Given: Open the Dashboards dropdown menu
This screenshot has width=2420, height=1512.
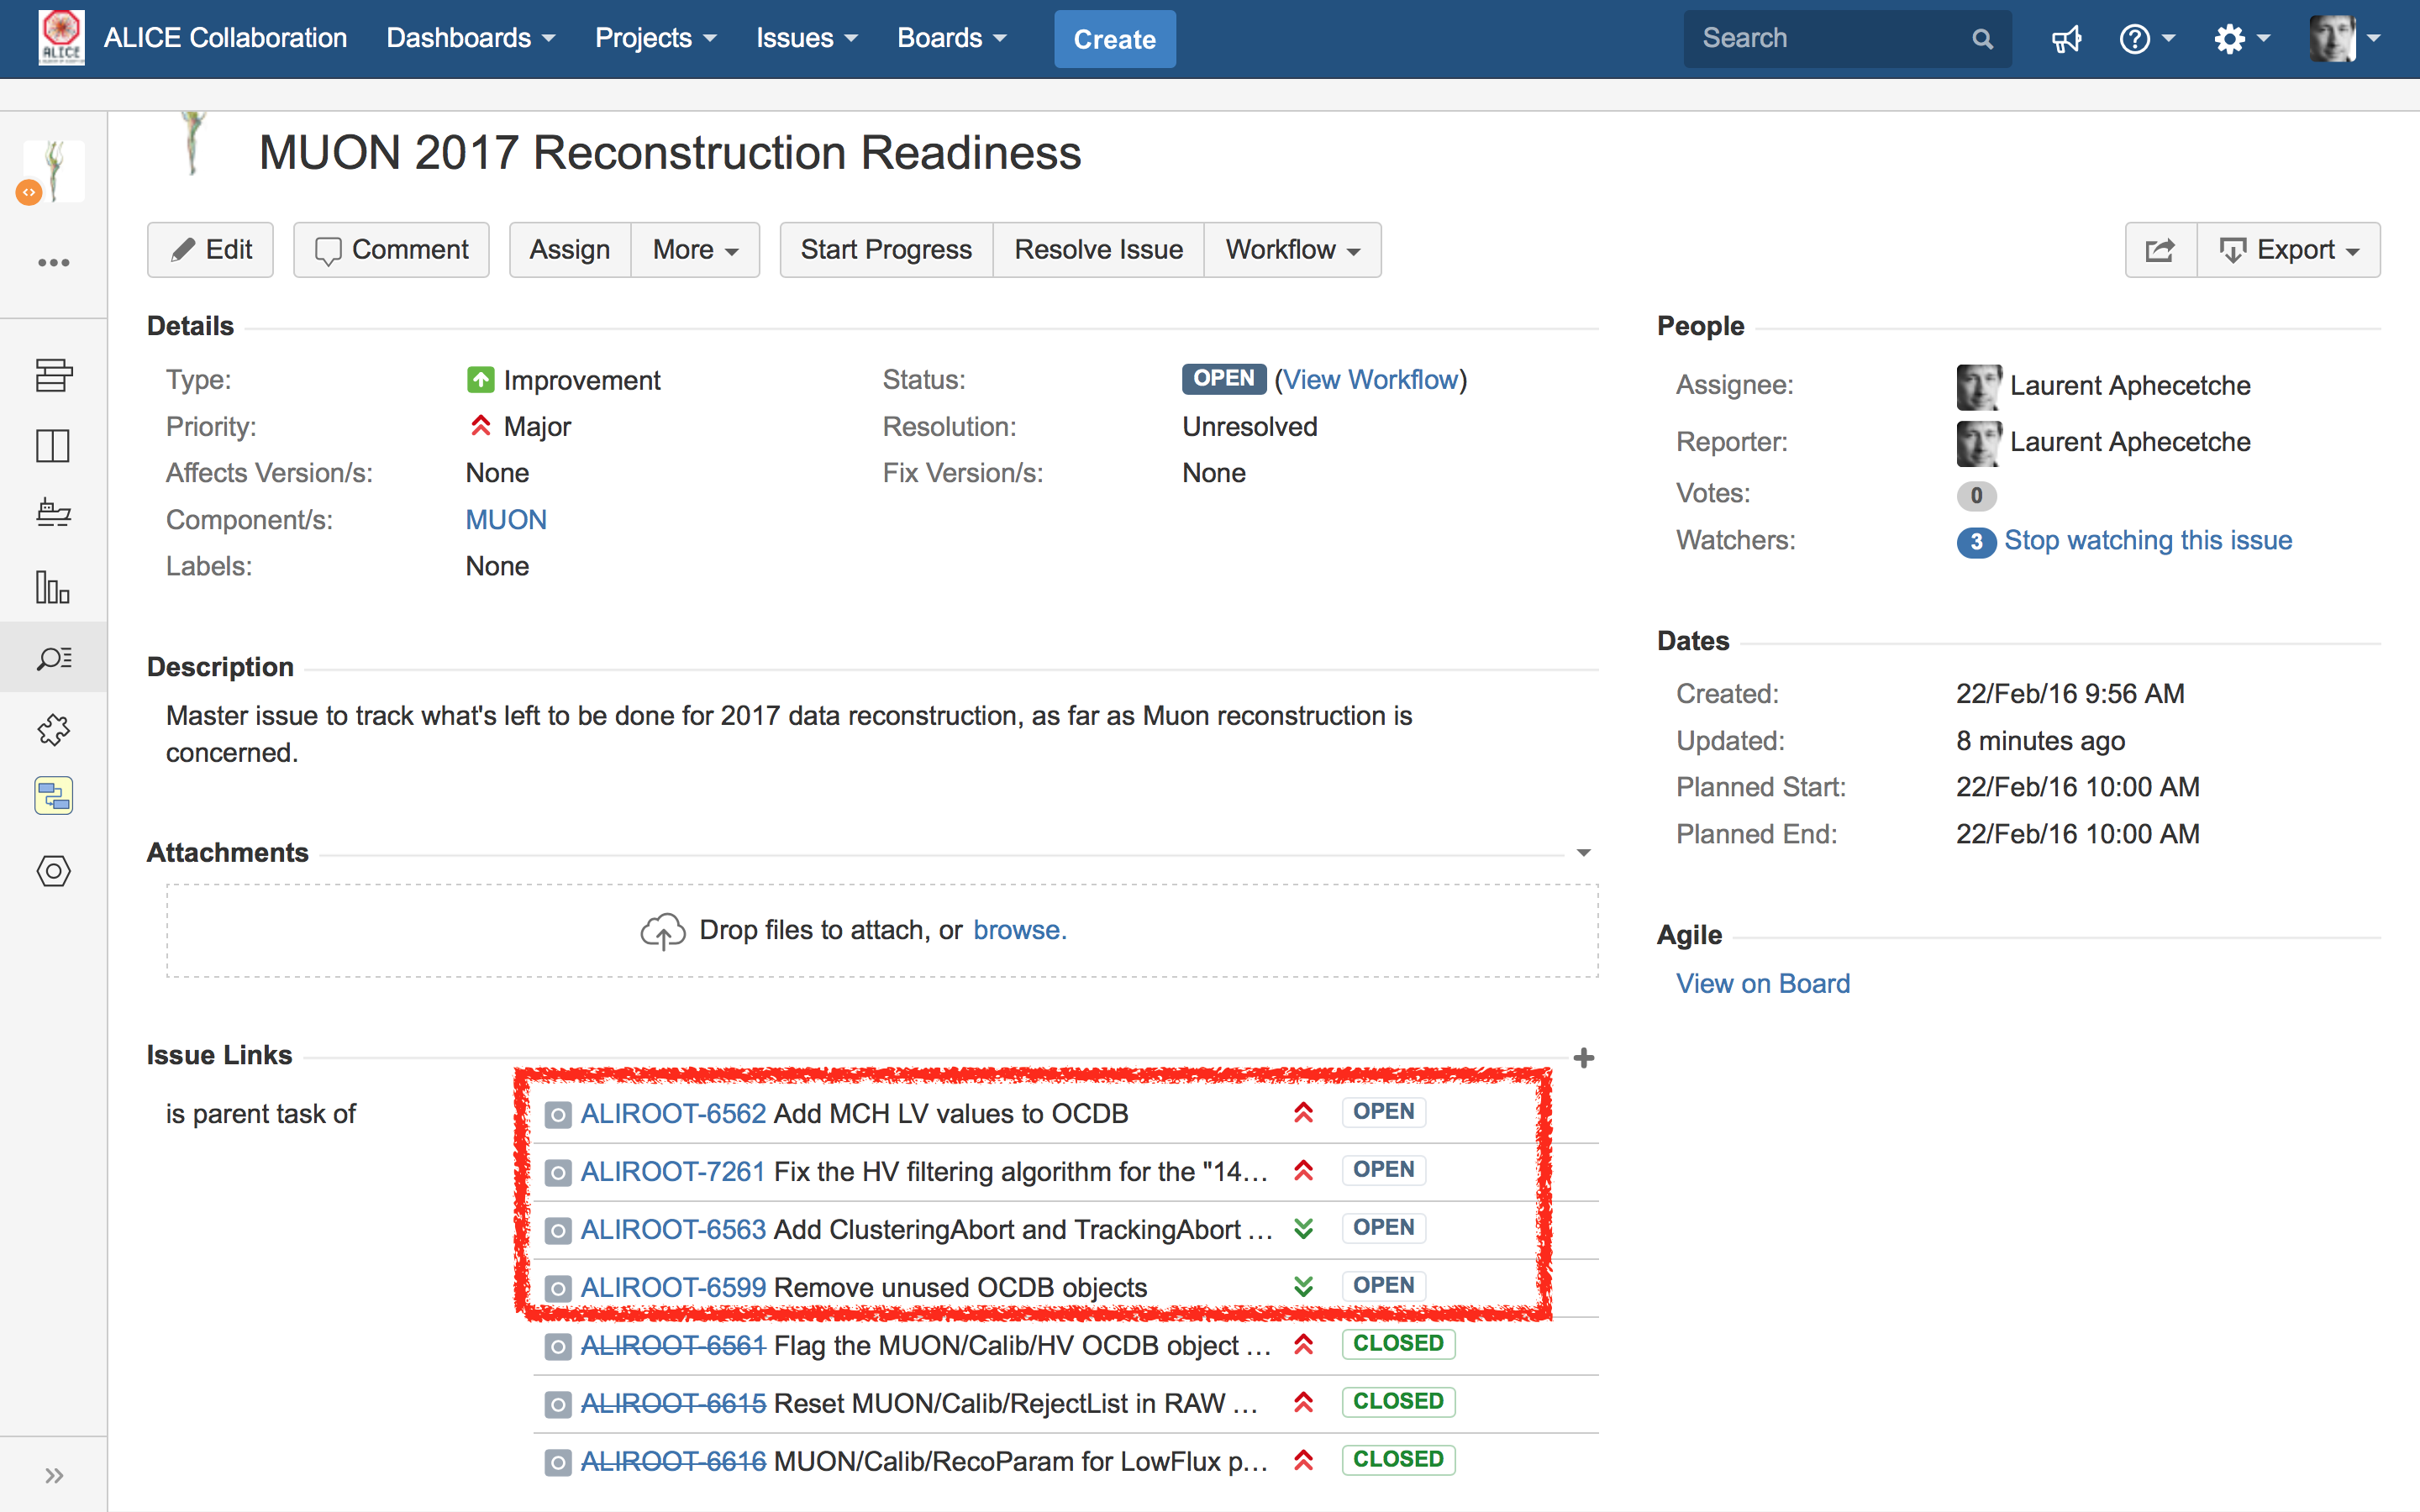Looking at the screenshot, I should tap(470, 38).
